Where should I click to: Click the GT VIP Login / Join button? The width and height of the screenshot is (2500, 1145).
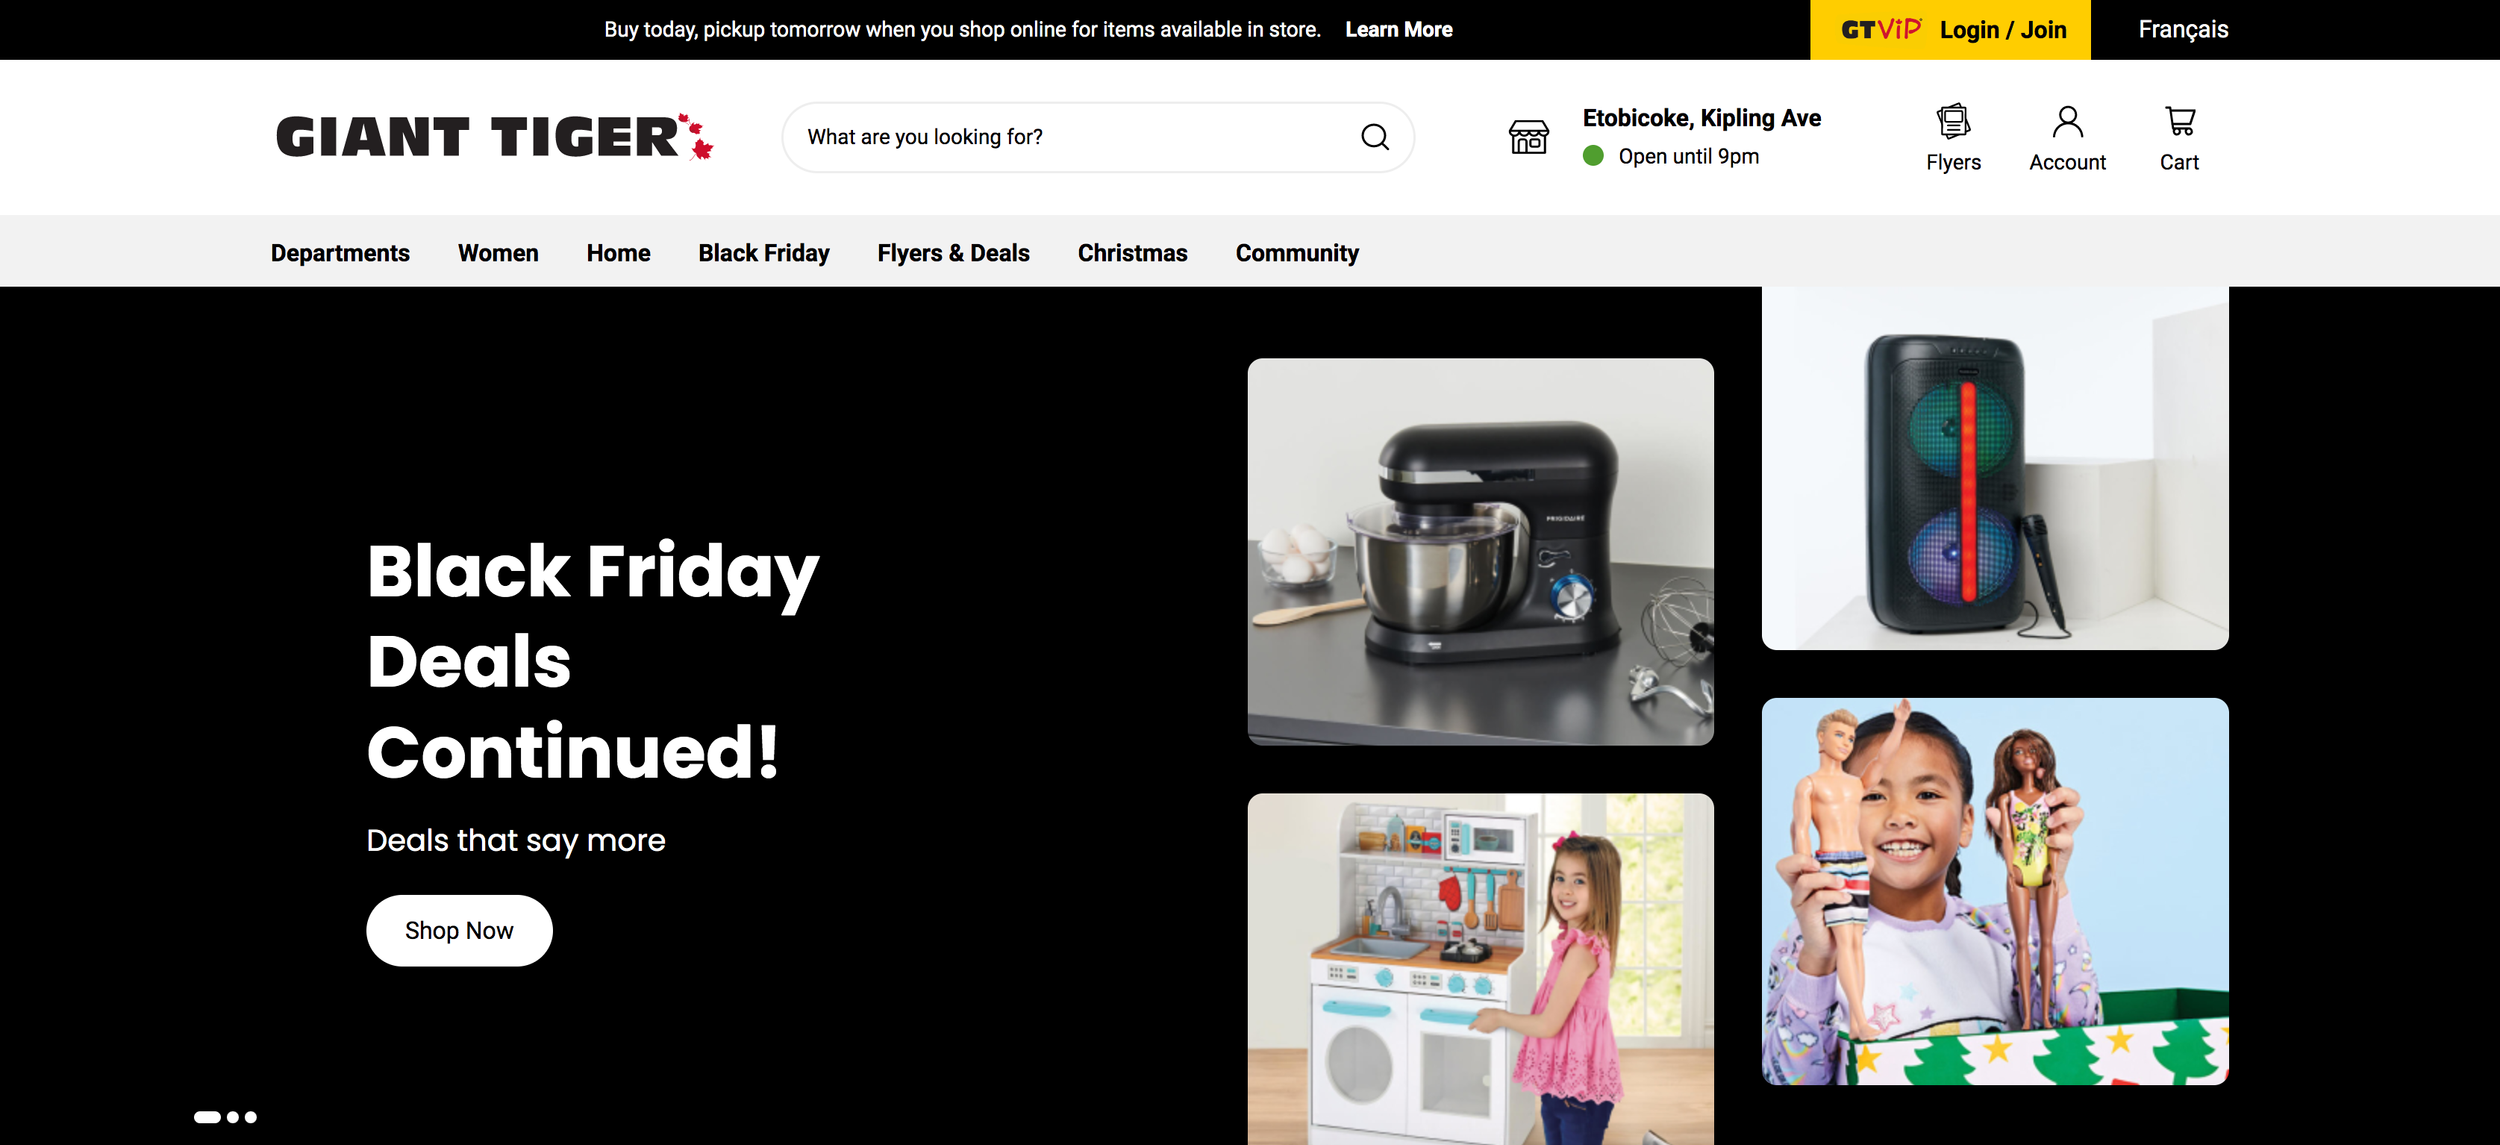[1950, 30]
